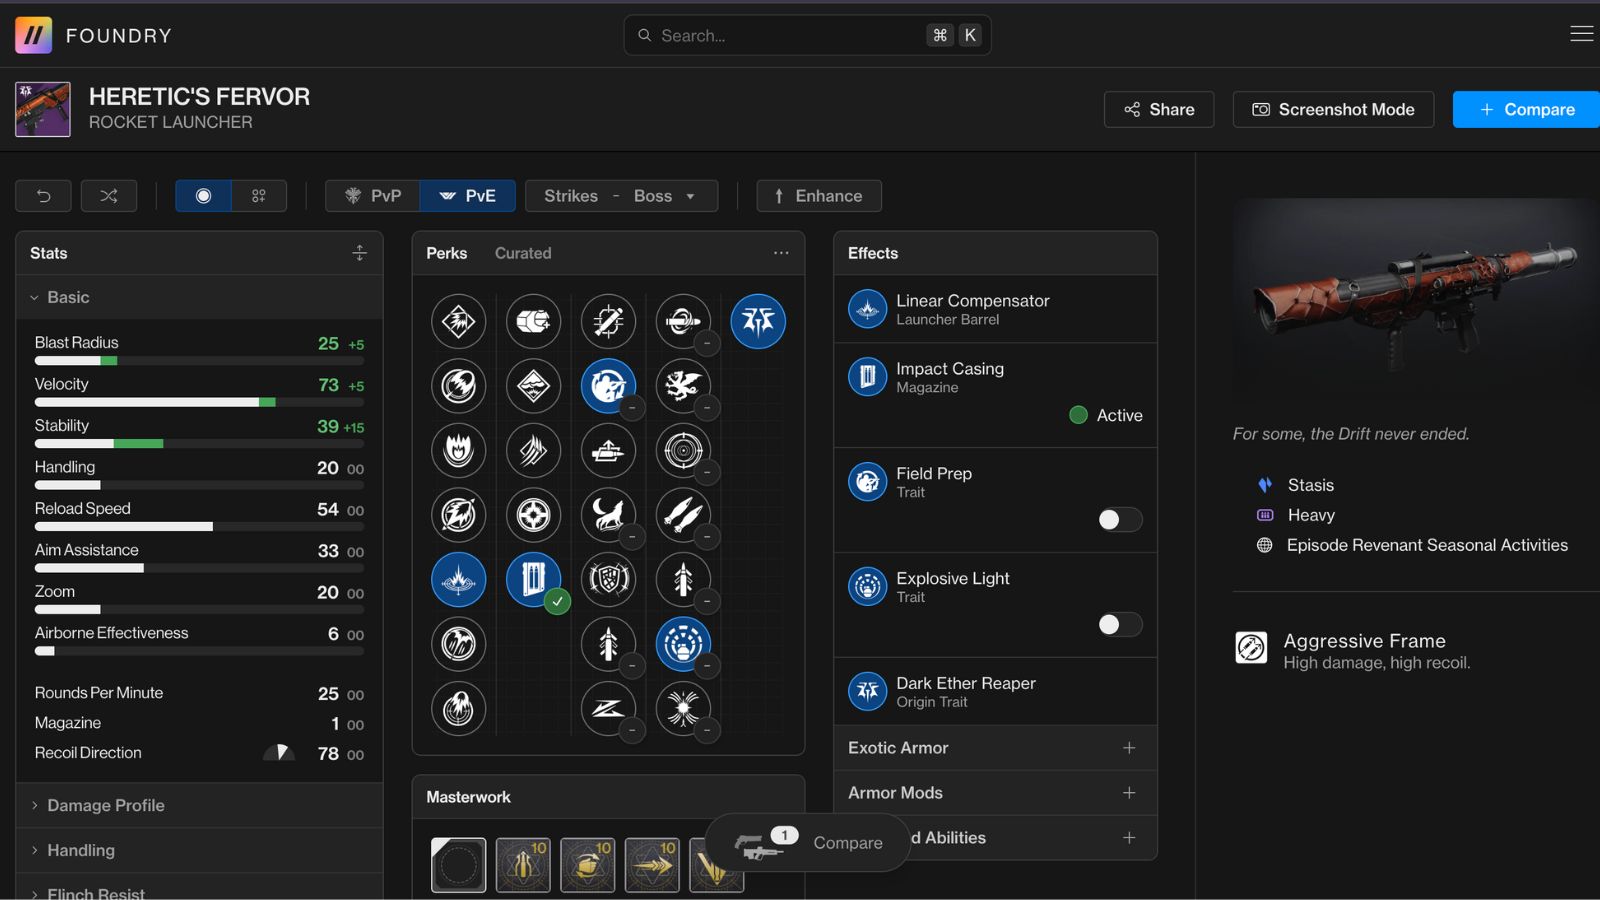Click the Aggressive Frame intrinsic icon

pos(1251,648)
